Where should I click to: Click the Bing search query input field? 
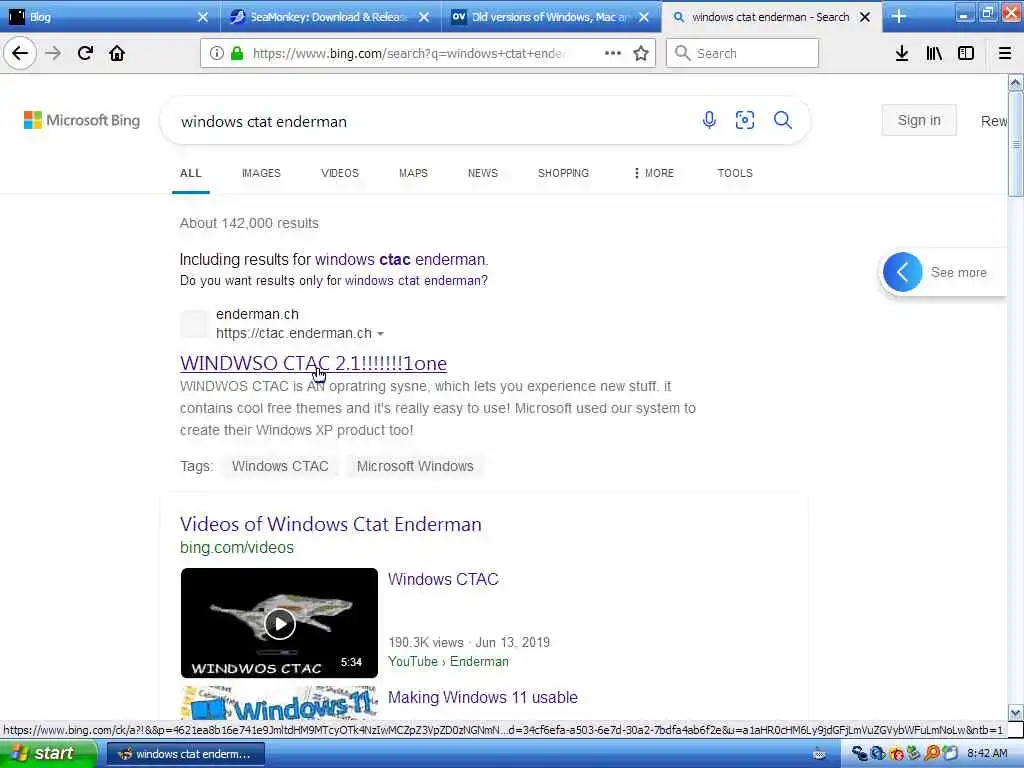(431, 121)
